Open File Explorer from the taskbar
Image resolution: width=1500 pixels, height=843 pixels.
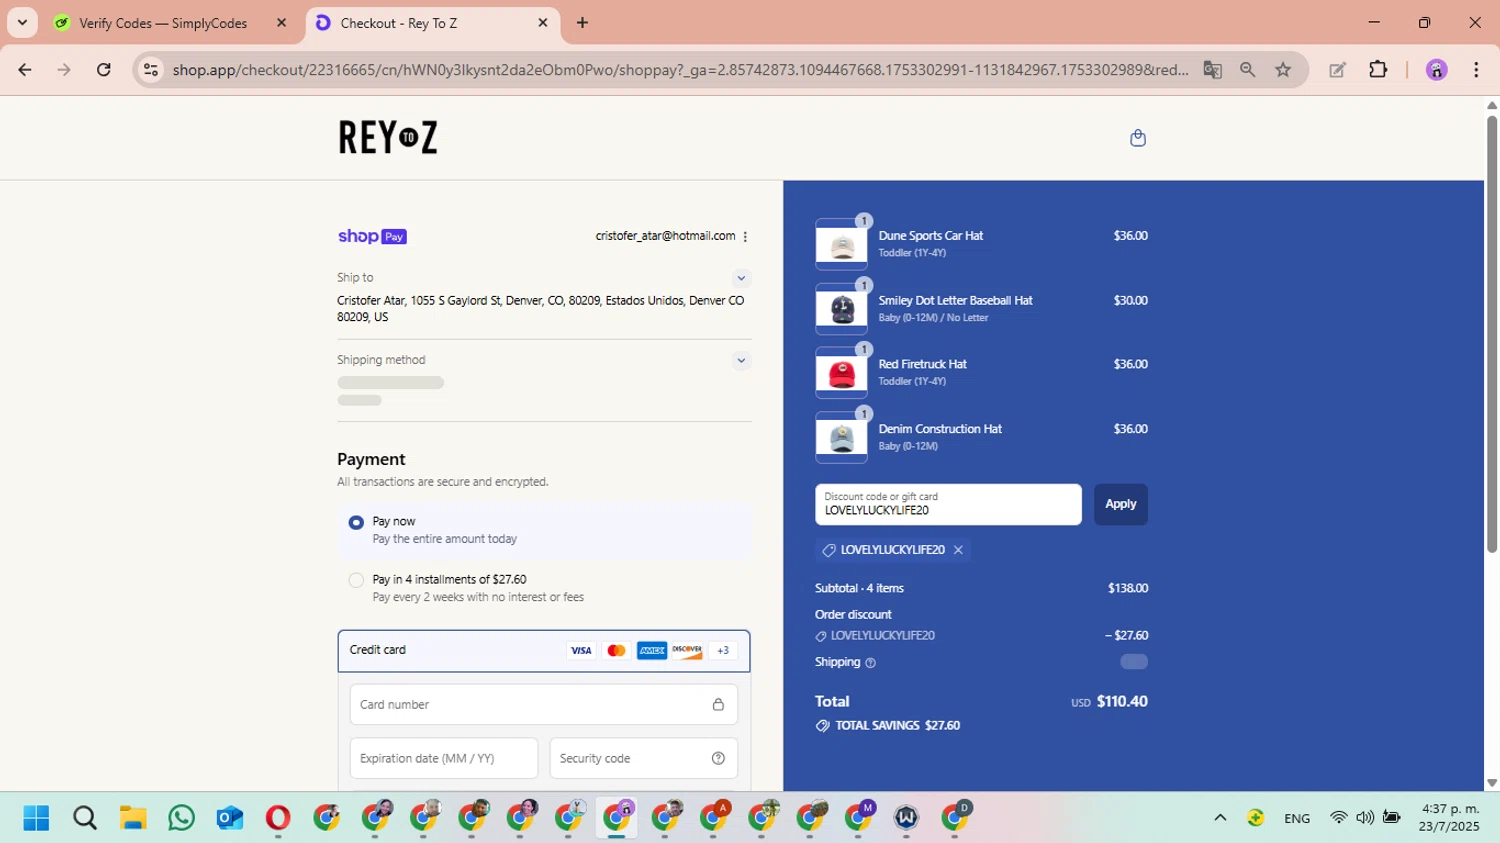133,818
